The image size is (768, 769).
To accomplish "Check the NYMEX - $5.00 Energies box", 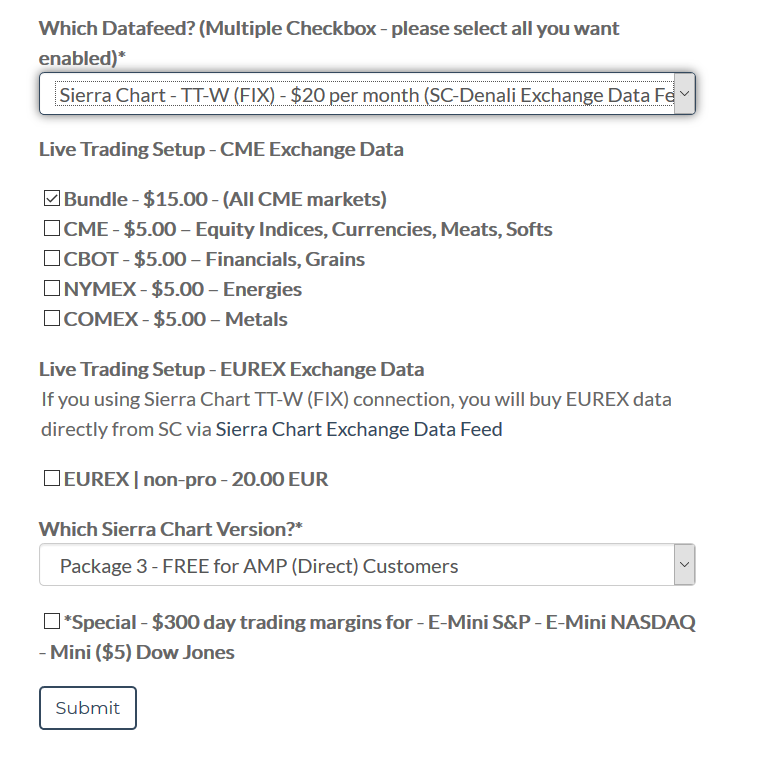I will 52,289.
